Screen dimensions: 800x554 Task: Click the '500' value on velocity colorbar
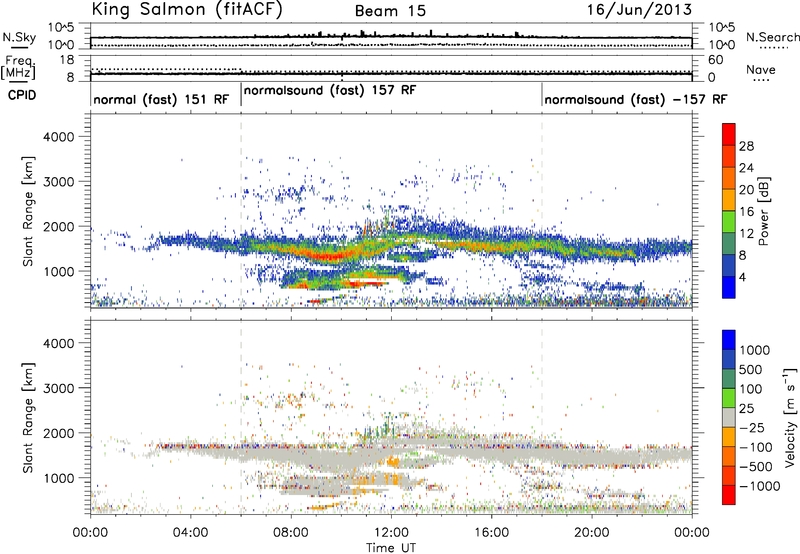point(753,370)
